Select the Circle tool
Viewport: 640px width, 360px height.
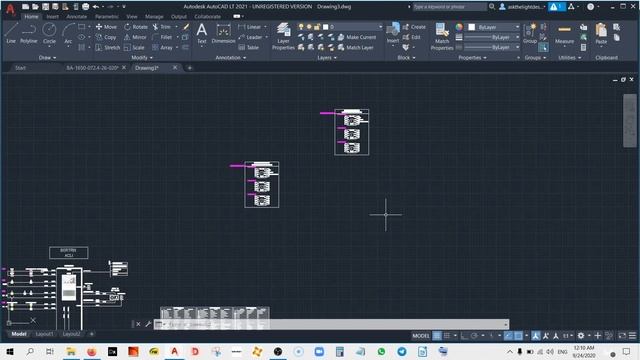[49, 33]
